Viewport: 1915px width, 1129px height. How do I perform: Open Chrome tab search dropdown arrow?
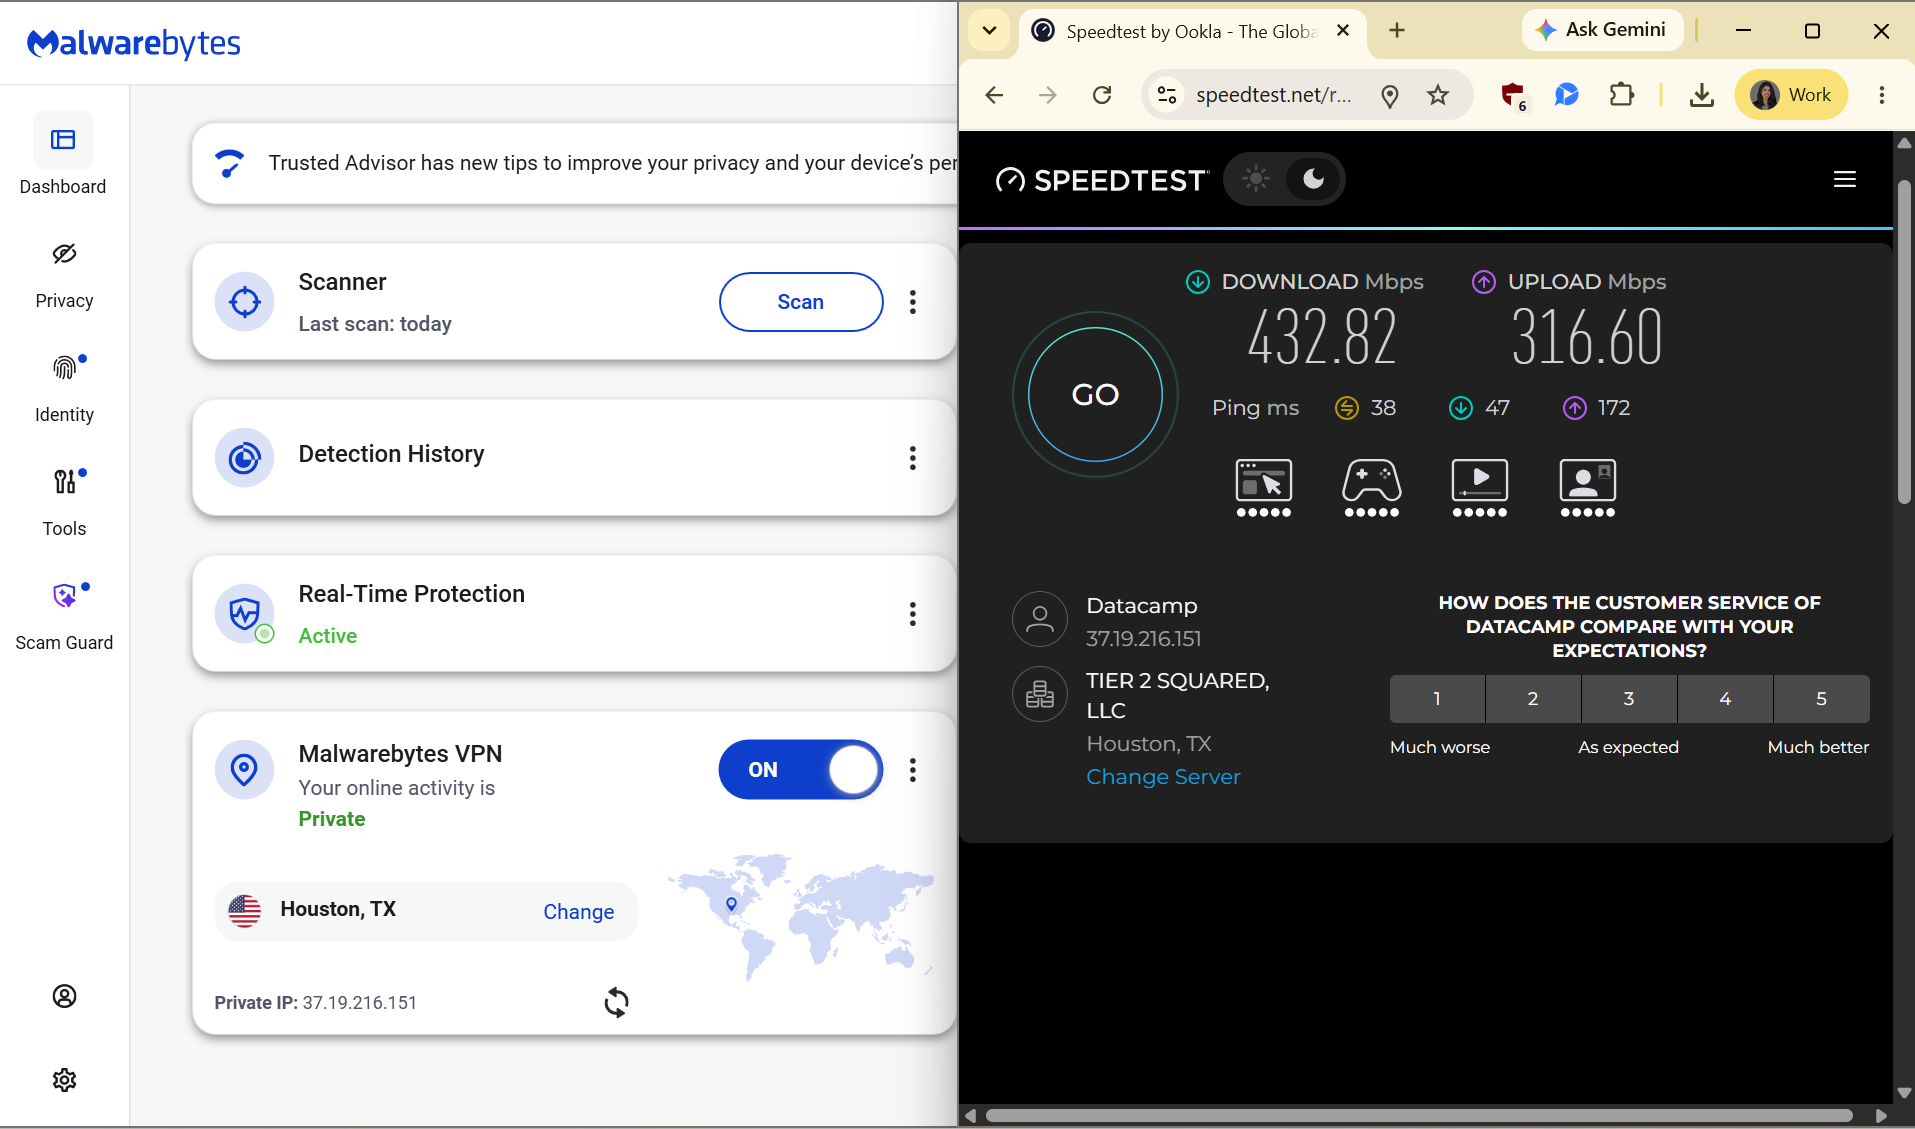989,31
